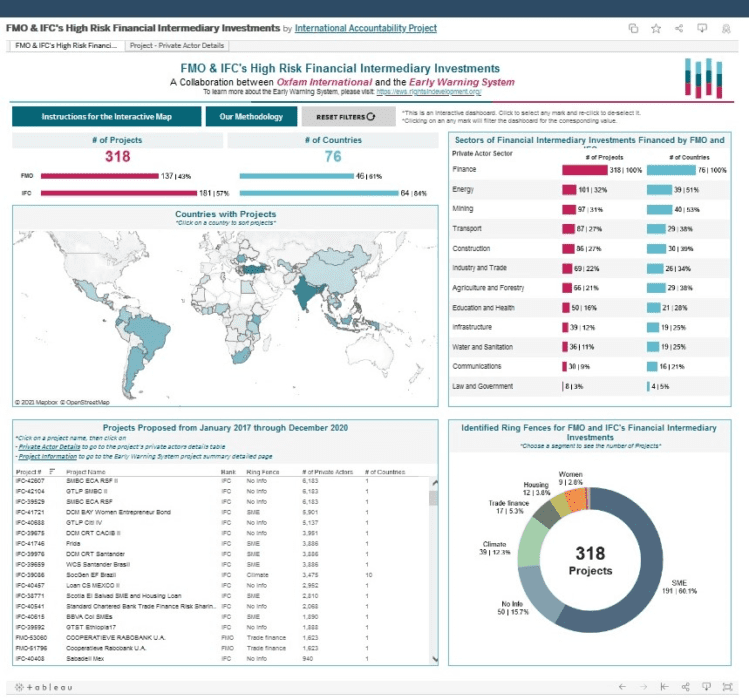Select the IFC countries bar (64 | 84%)
Screen dimensions: 749x700
(x=319, y=193)
